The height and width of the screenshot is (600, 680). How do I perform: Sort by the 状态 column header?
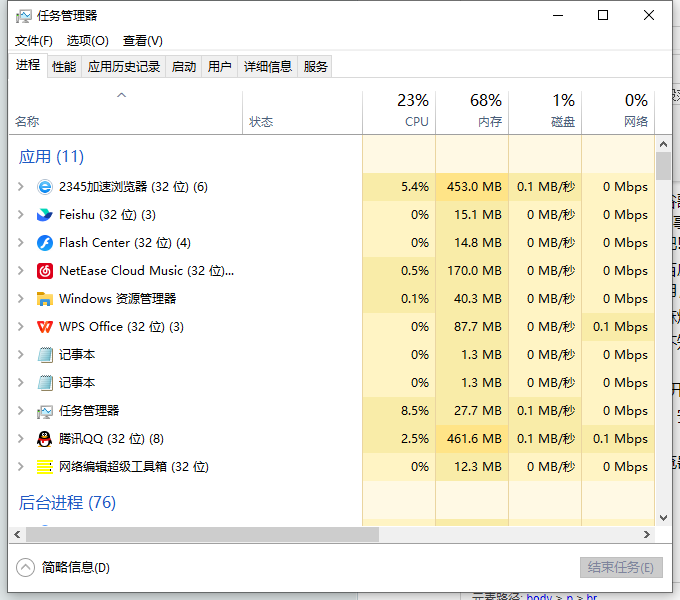302,112
